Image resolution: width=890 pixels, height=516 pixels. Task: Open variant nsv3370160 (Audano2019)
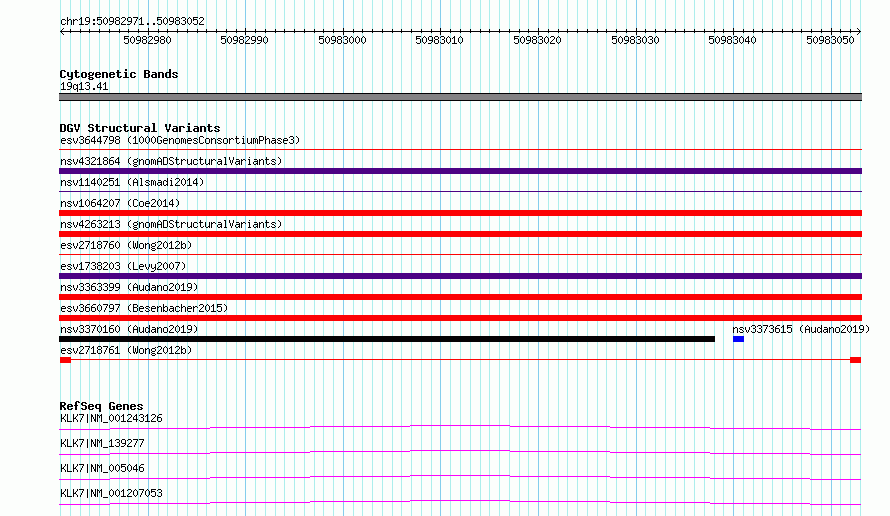[129, 329]
